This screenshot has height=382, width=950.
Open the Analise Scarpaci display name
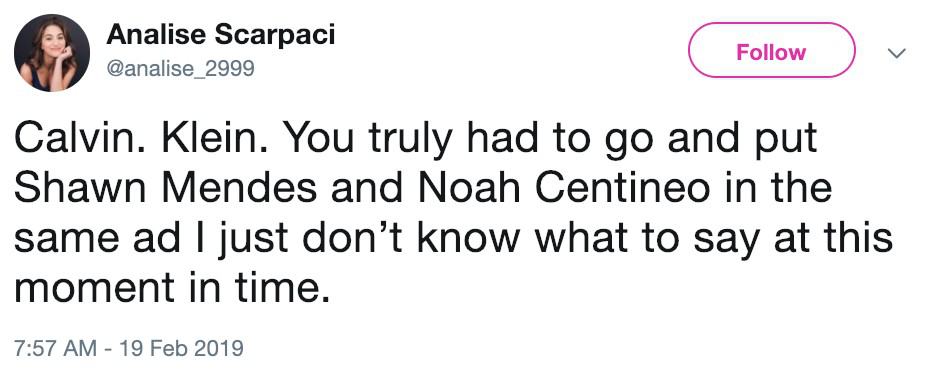(221, 35)
